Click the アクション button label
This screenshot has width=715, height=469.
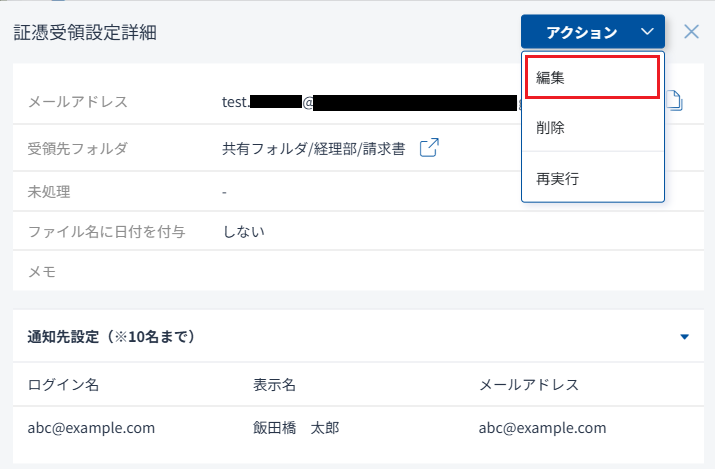[582, 33]
